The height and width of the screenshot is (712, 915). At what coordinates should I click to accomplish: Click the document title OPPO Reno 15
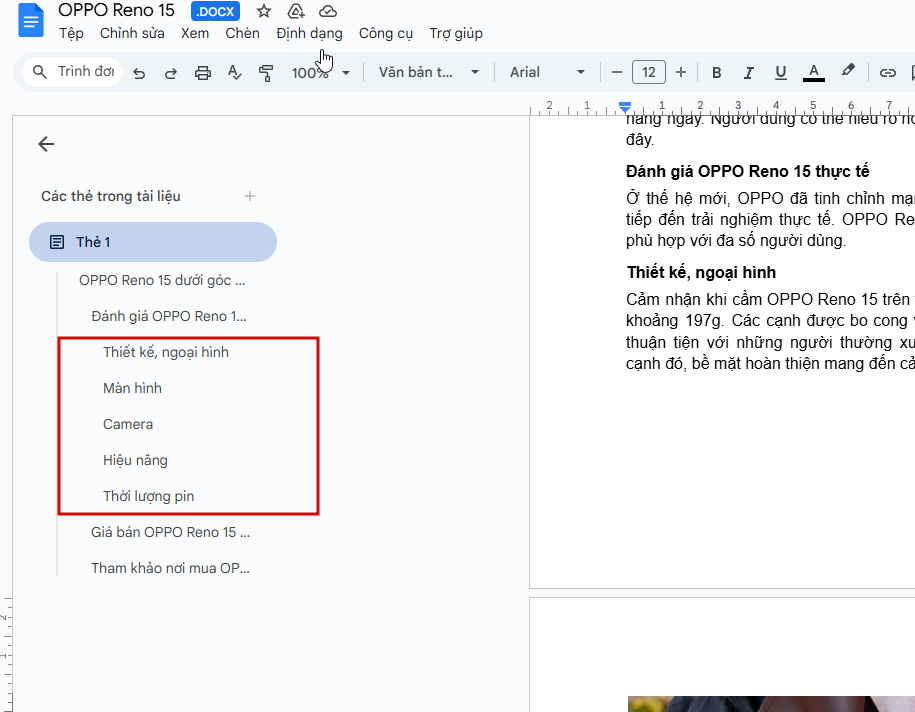(x=116, y=10)
